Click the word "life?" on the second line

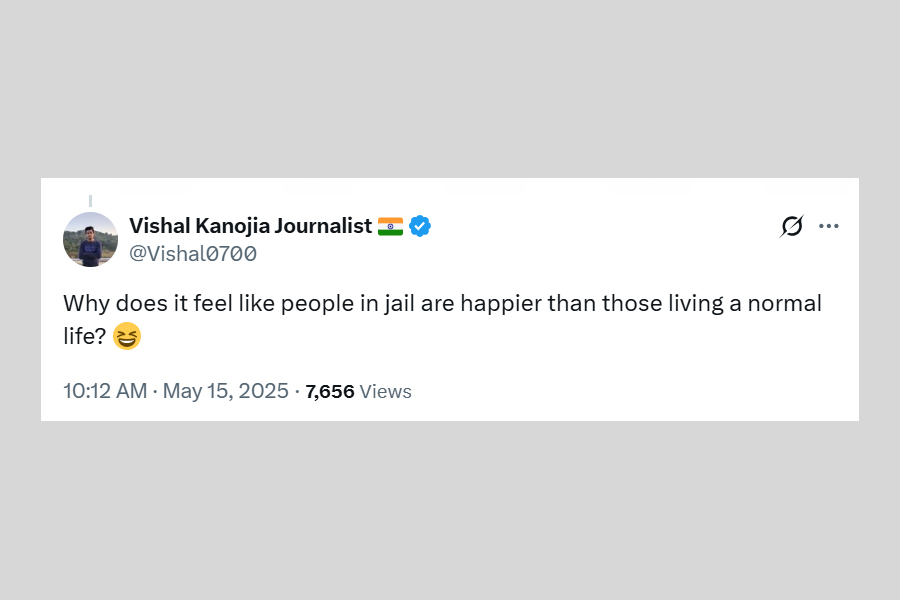84,337
